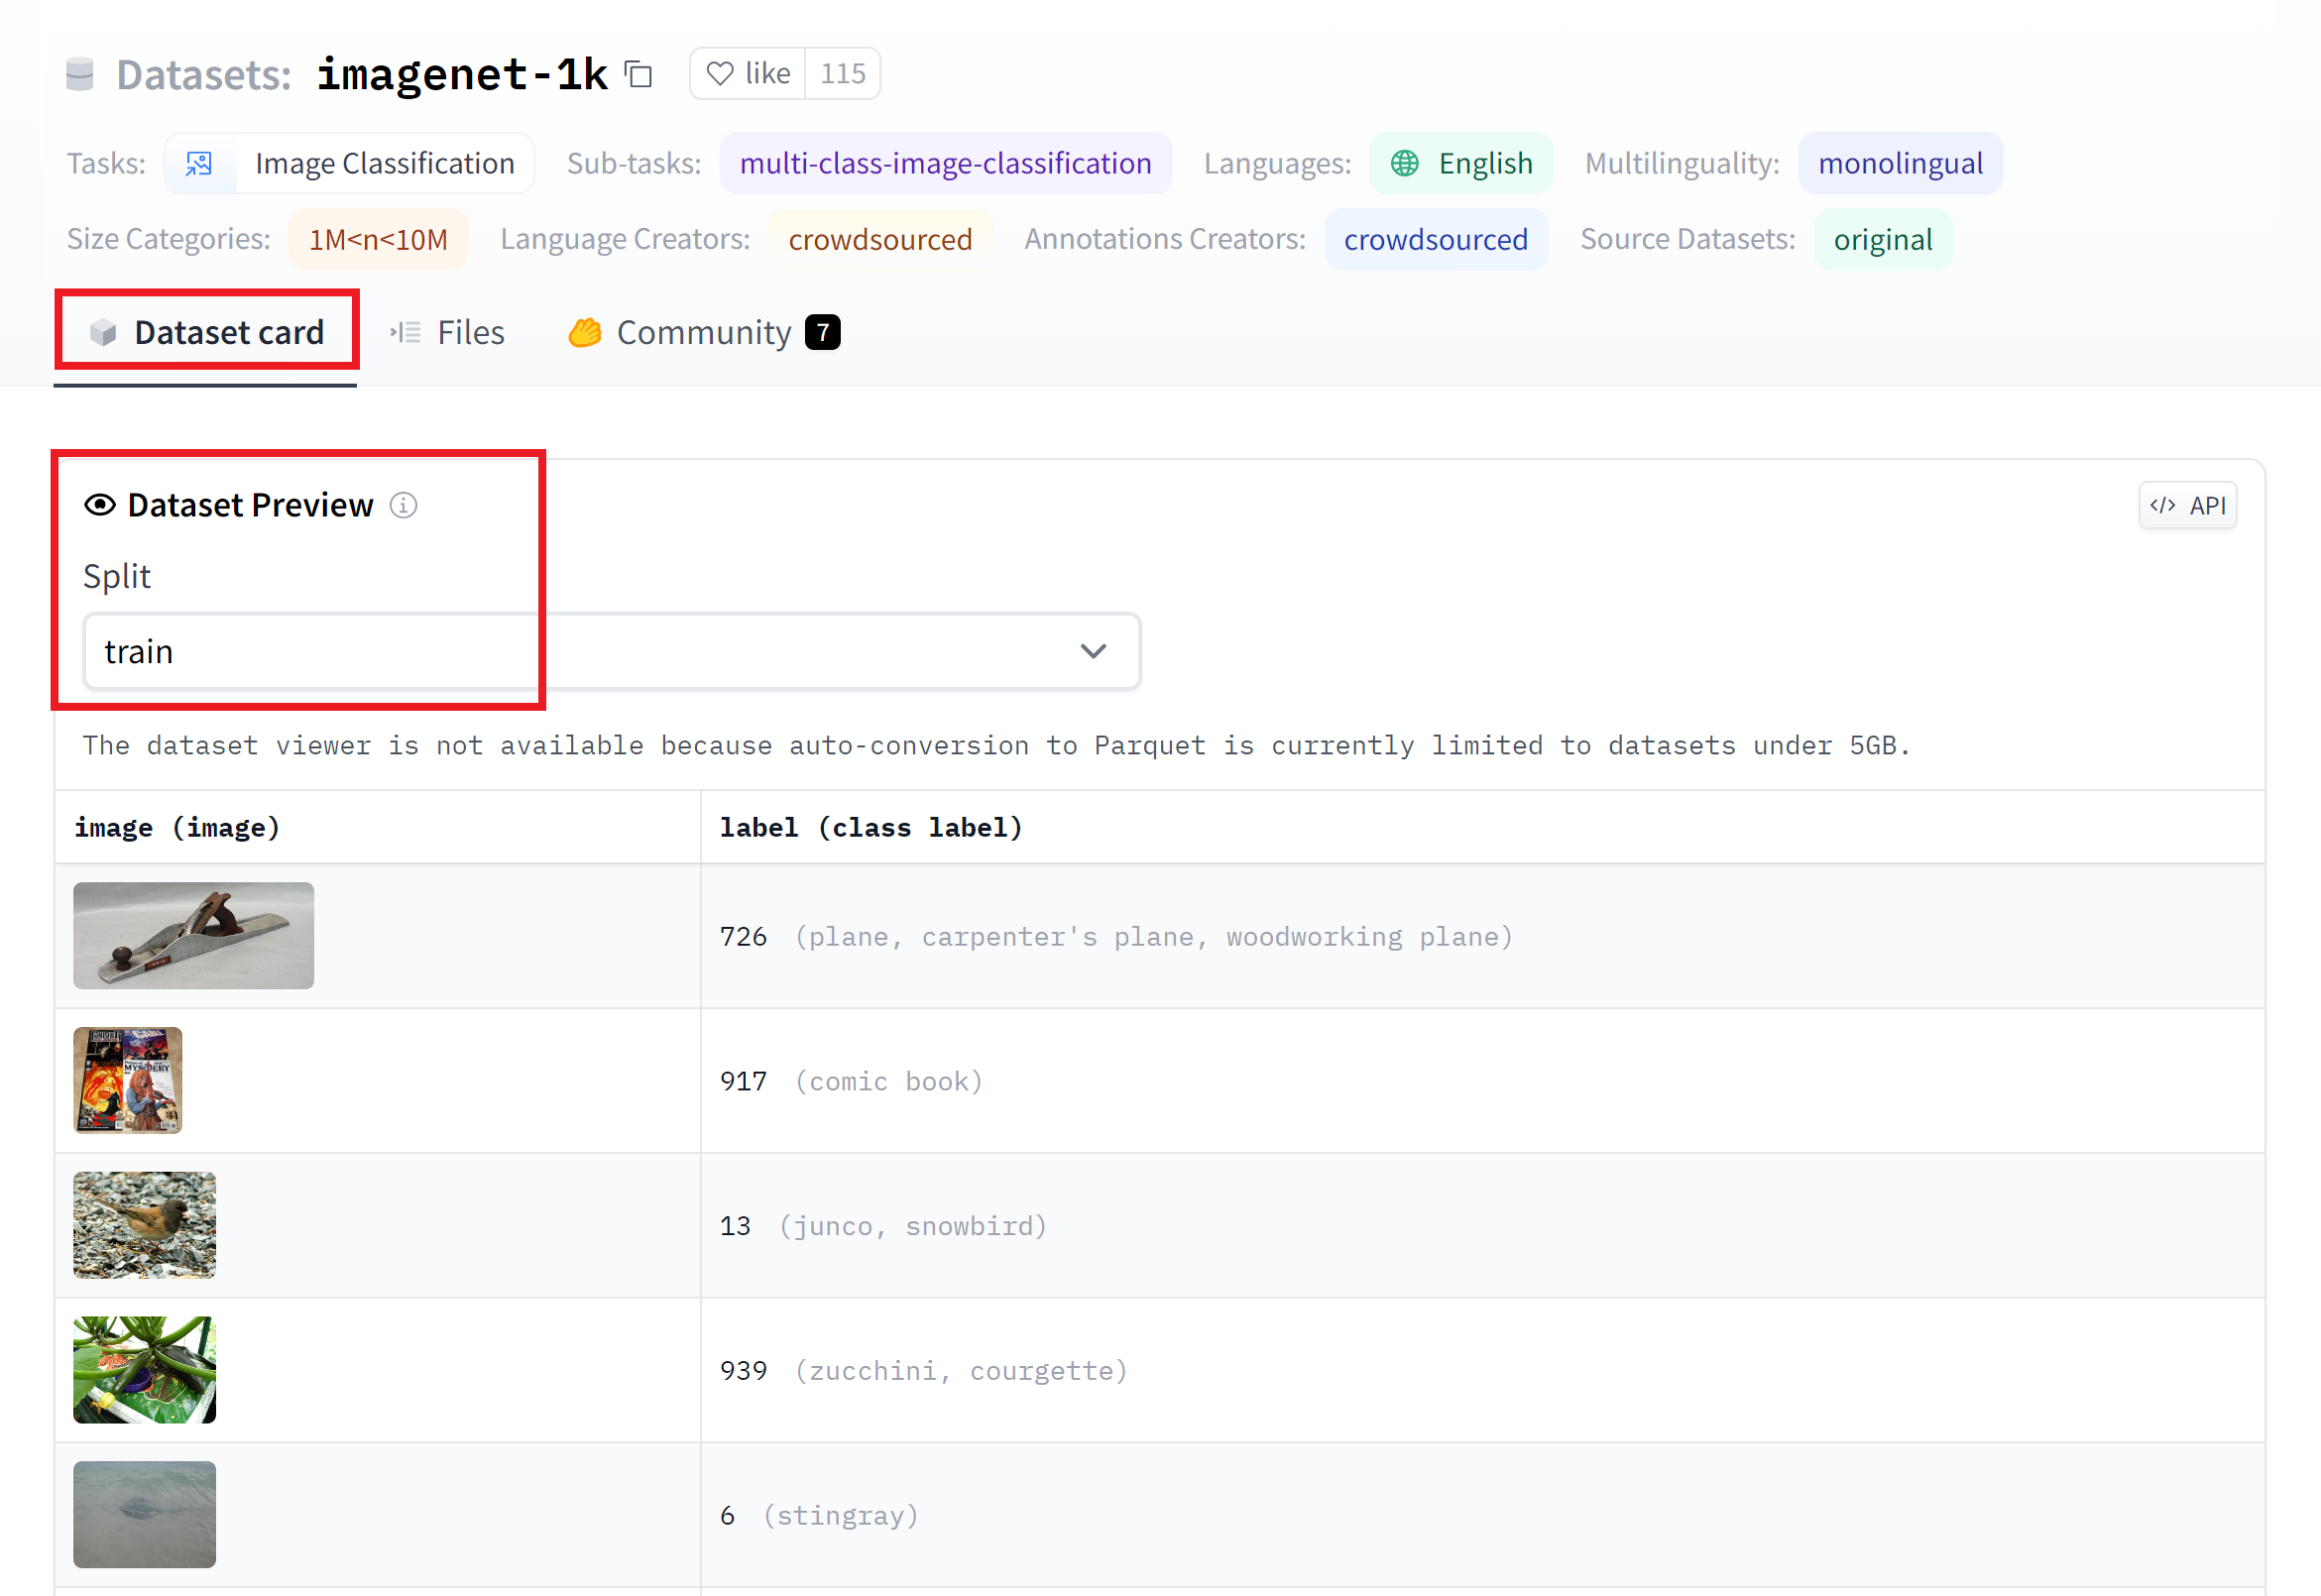The image size is (2321, 1596).
Task: Click the Dataset Preview eye icon
Action: click(100, 505)
